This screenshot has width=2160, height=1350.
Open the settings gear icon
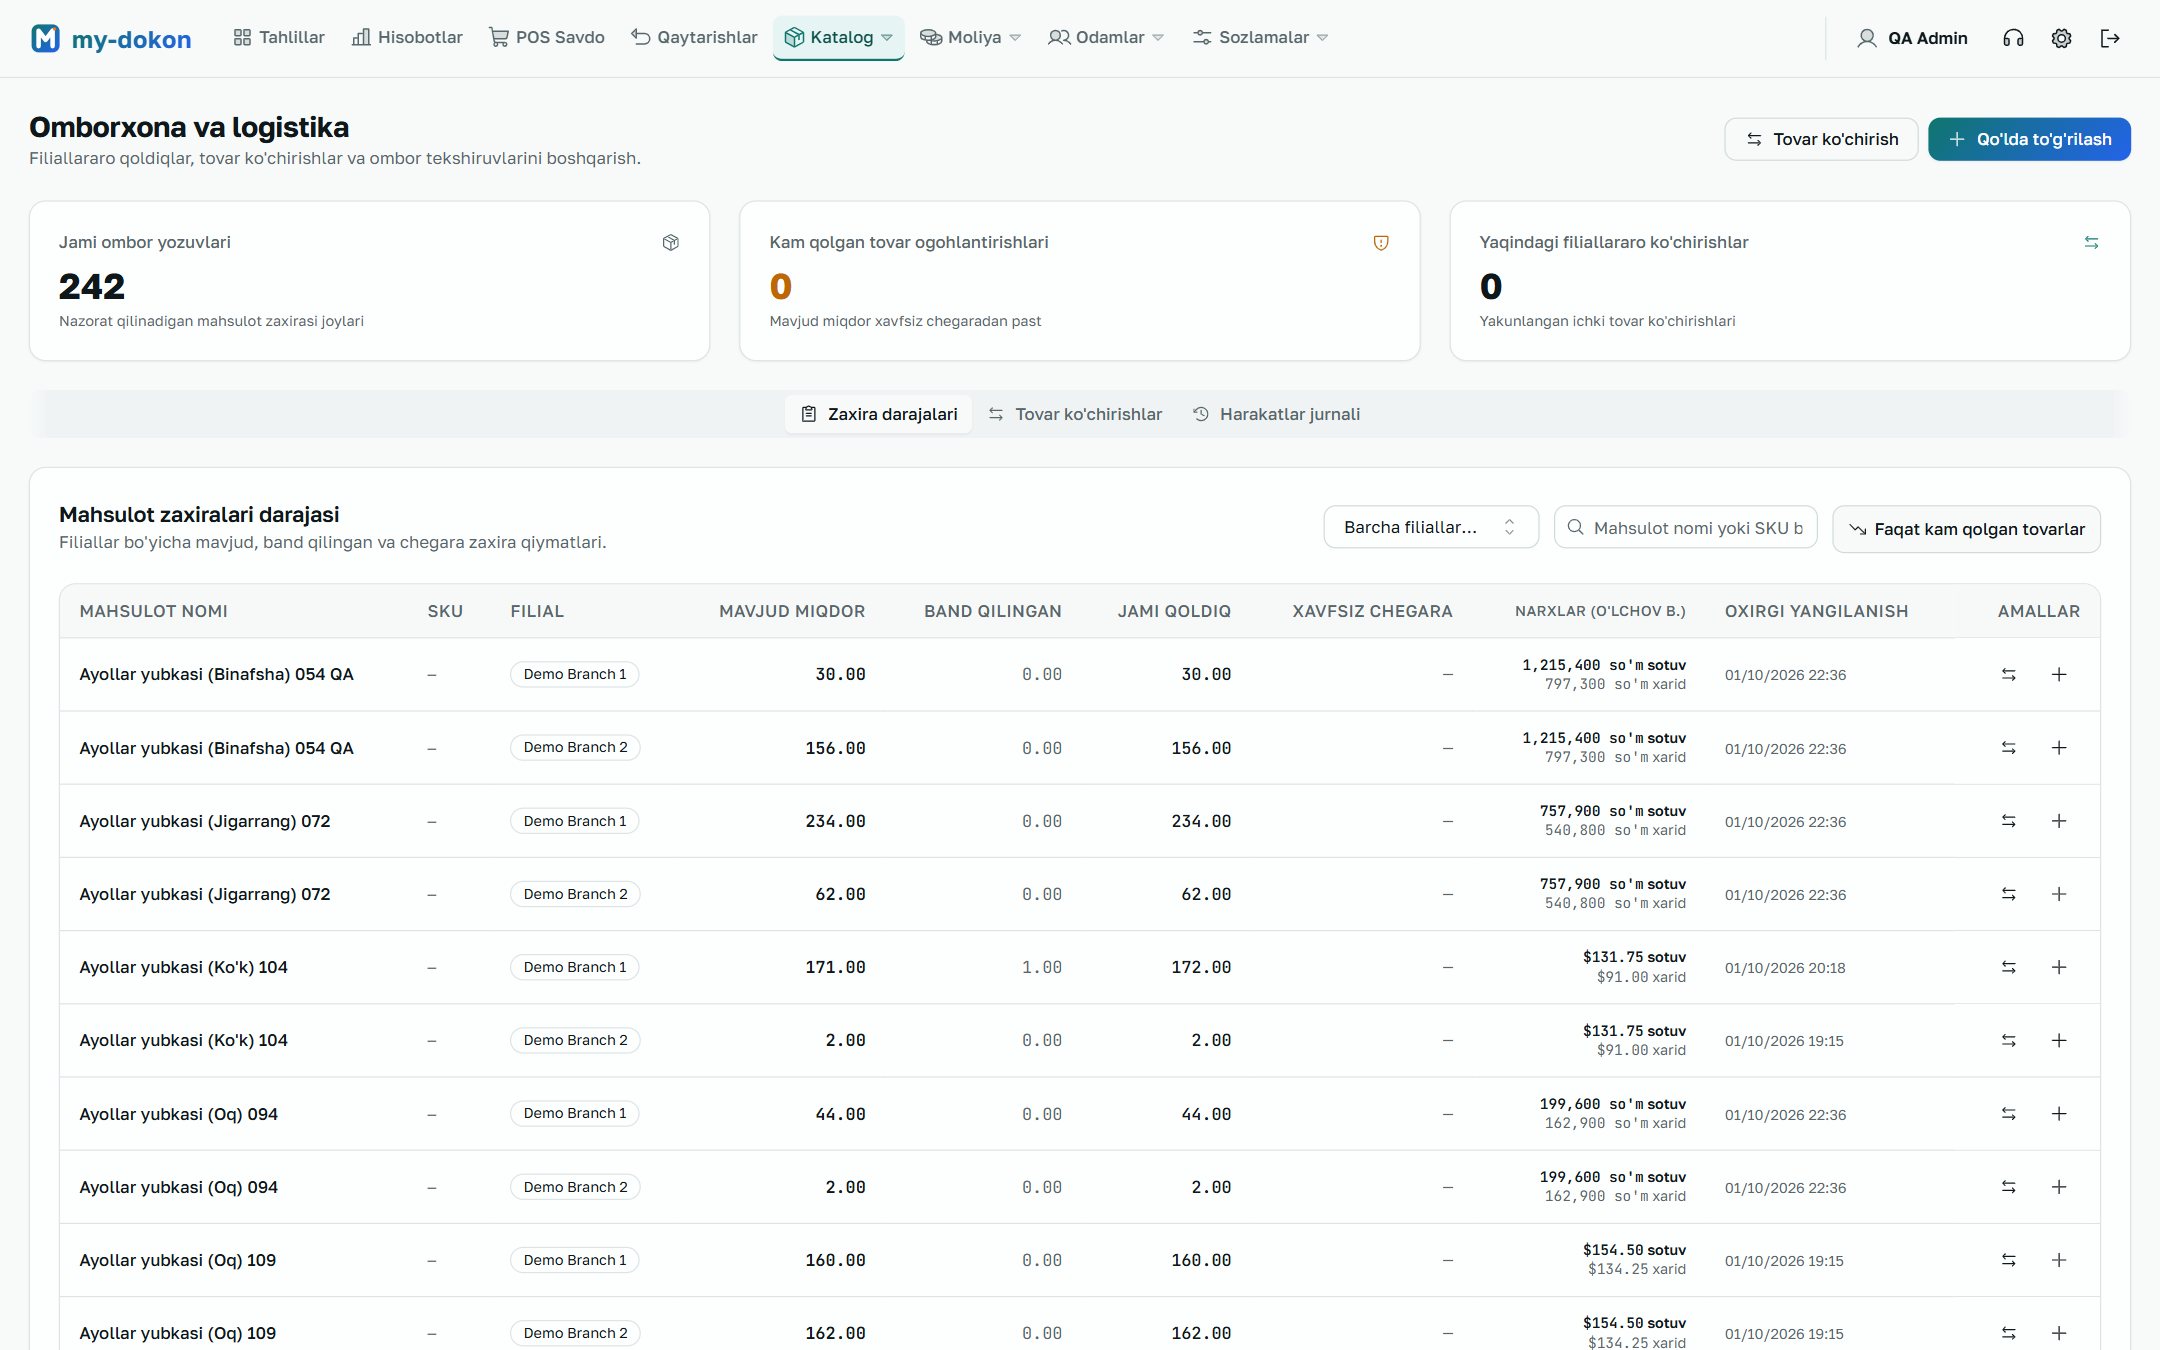click(x=2061, y=38)
